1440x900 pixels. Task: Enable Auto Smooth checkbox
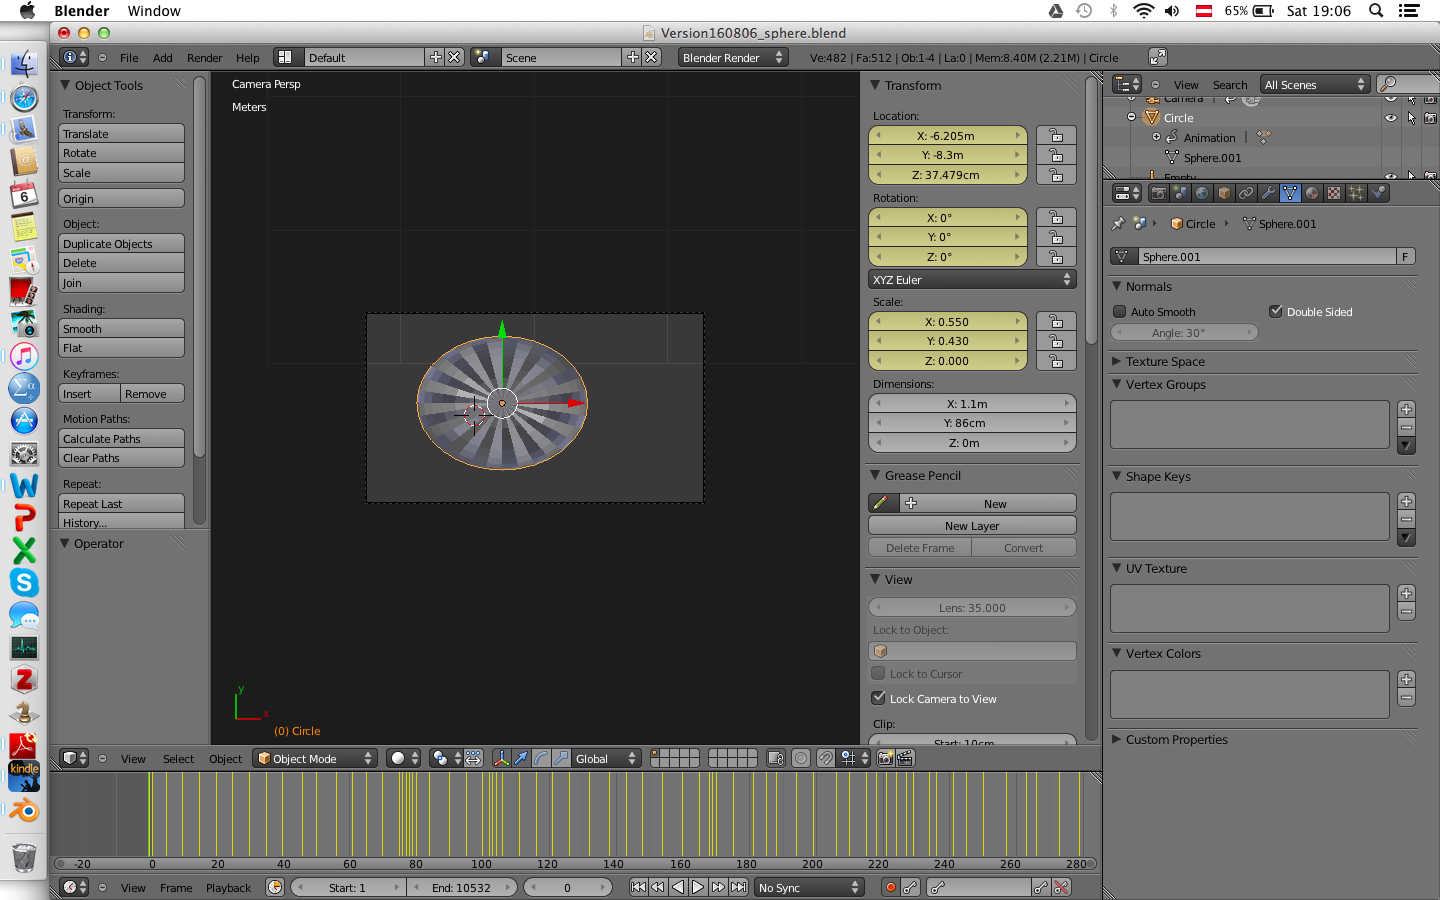[1120, 311]
